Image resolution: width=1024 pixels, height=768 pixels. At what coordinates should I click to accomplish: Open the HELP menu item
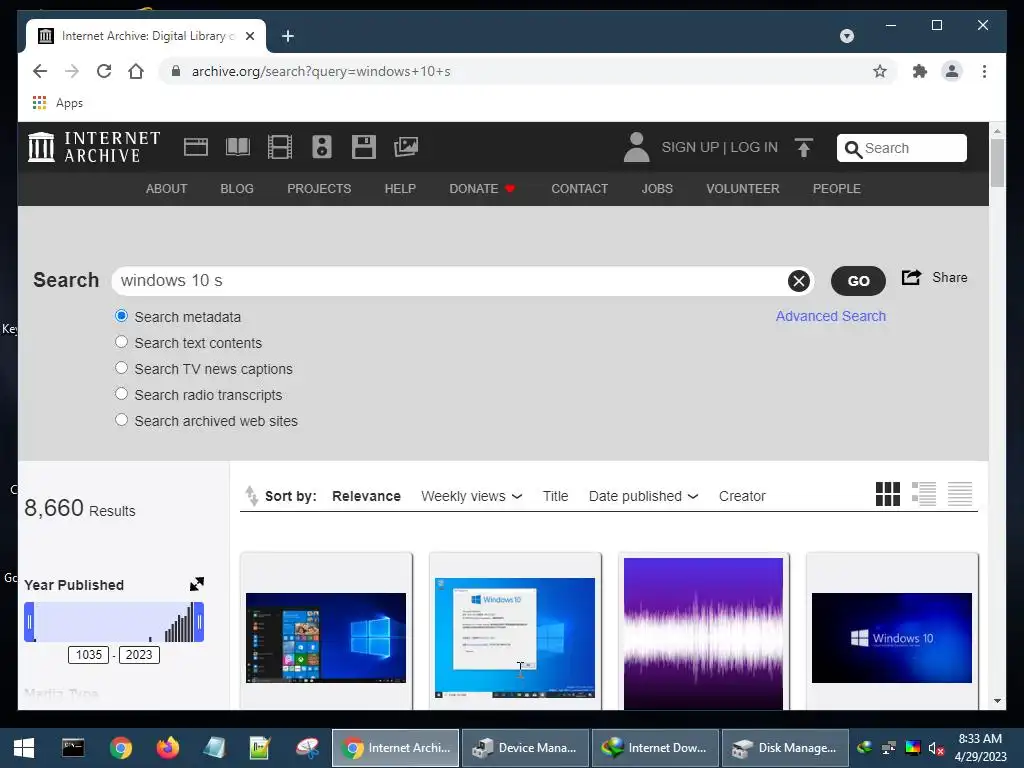tap(400, 189)
